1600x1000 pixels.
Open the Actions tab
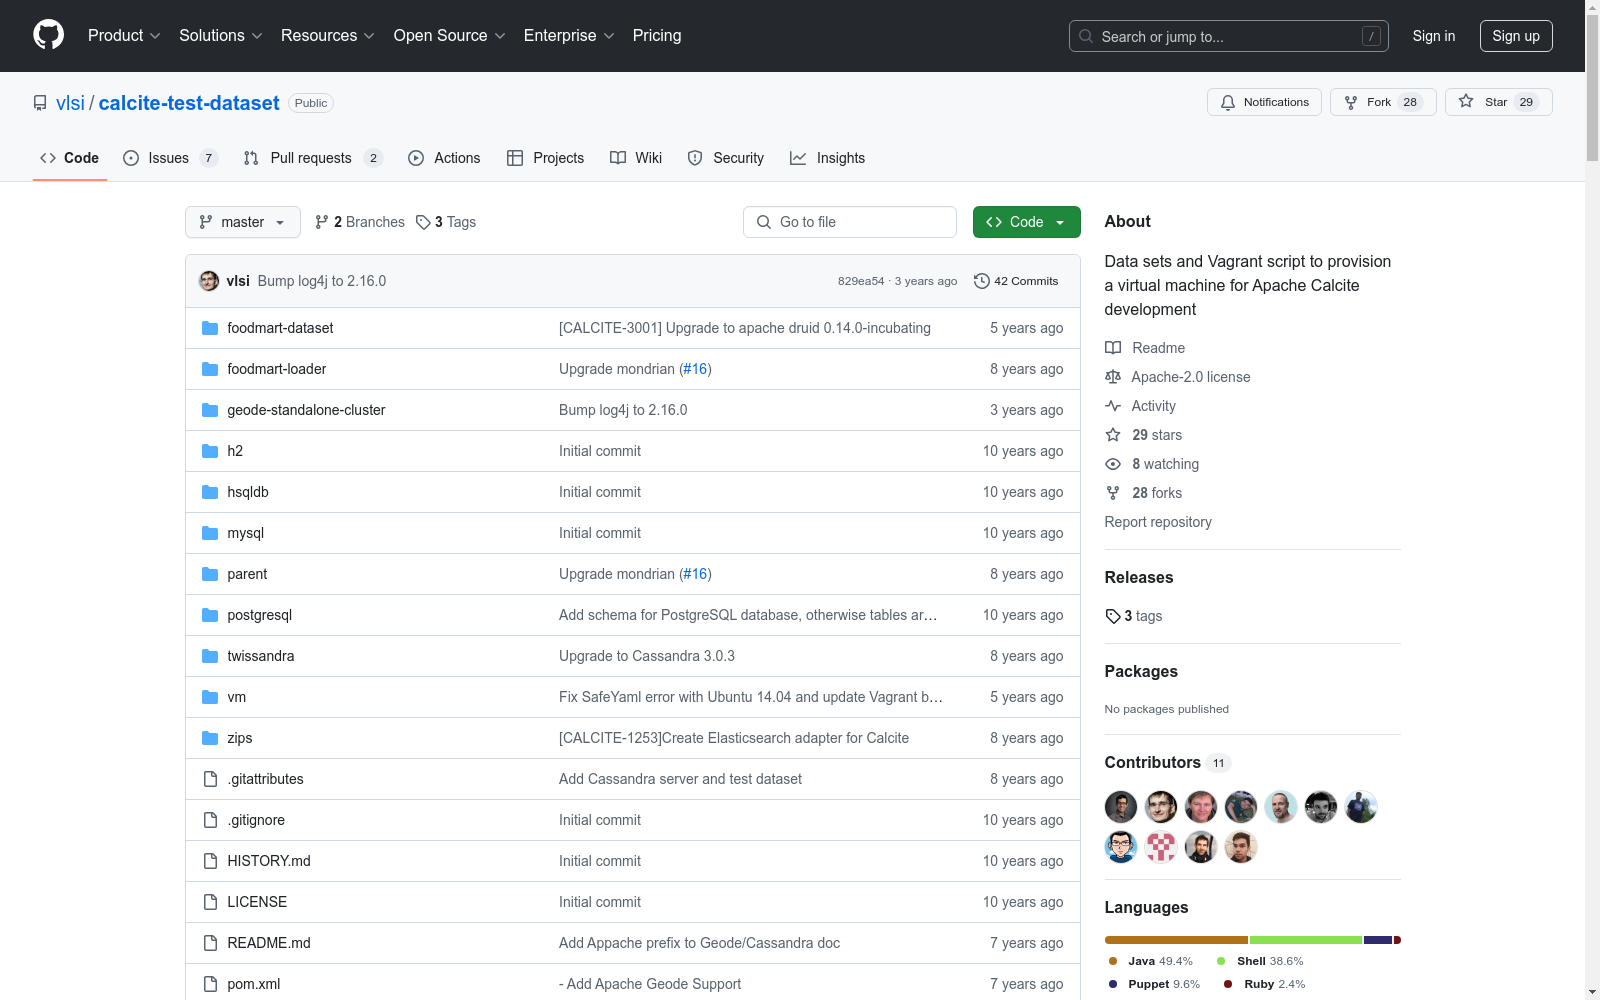tap(444, 158)
